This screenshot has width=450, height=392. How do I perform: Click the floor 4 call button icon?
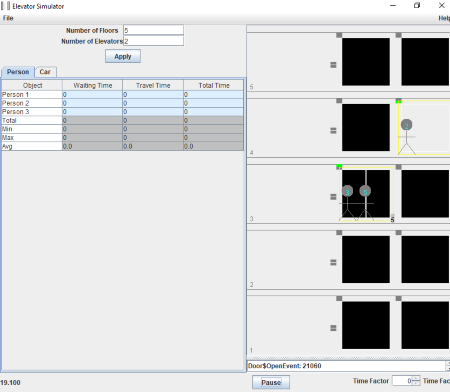click(x=333, y=131)
